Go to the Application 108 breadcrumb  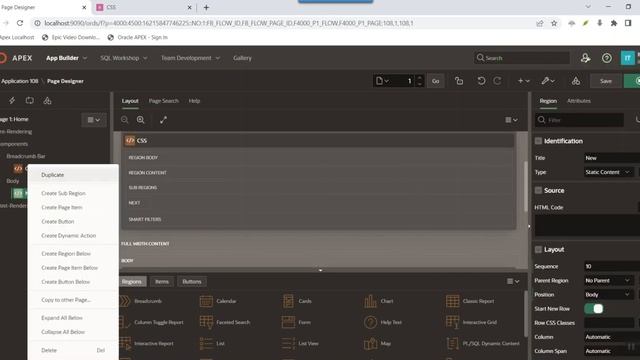click(x=19, y=81)
